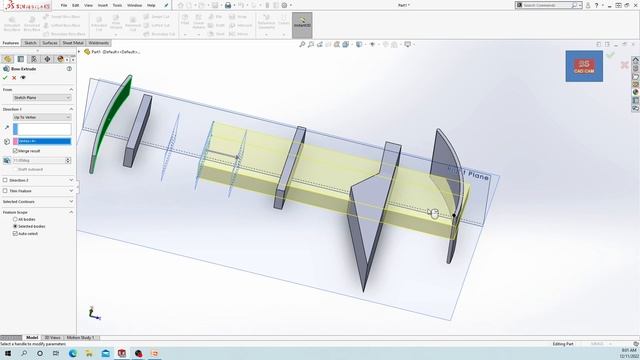Toggle detailed preview eye icon in PropertyManager
640x360 pixels.
(23, 78)
